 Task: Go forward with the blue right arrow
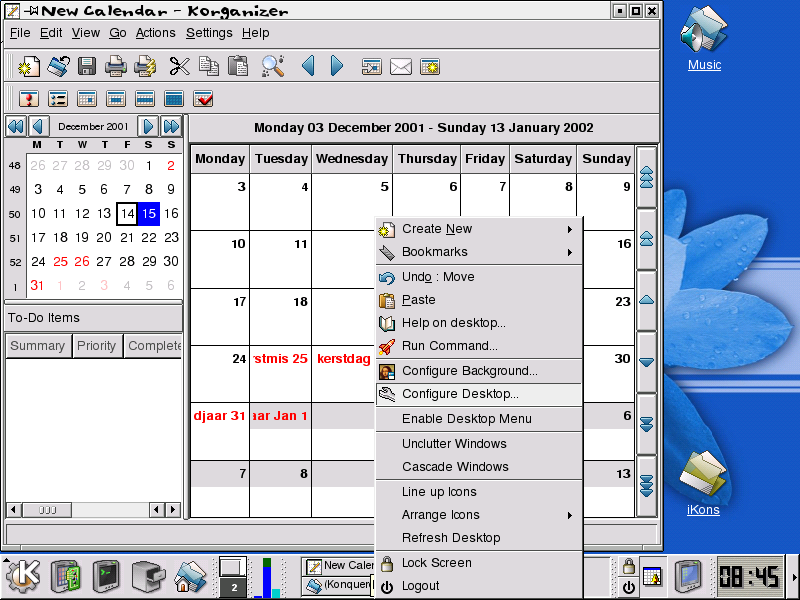(337, 66)
